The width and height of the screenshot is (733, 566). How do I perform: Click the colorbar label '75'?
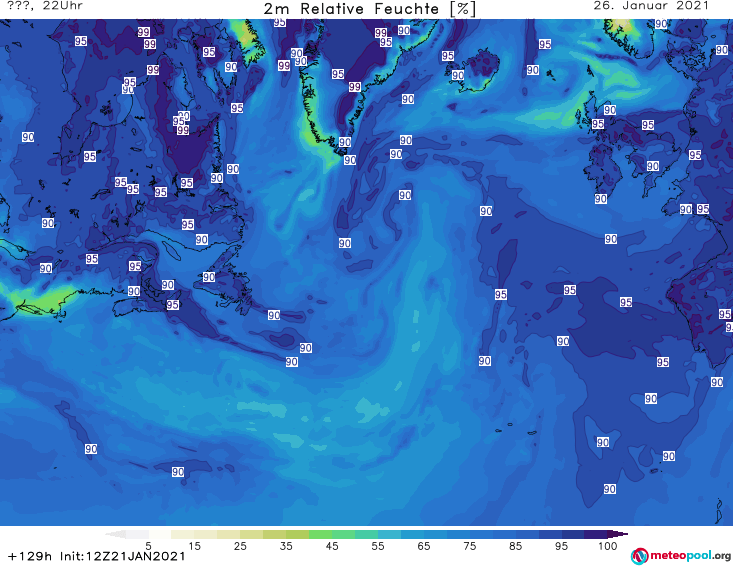470,546
